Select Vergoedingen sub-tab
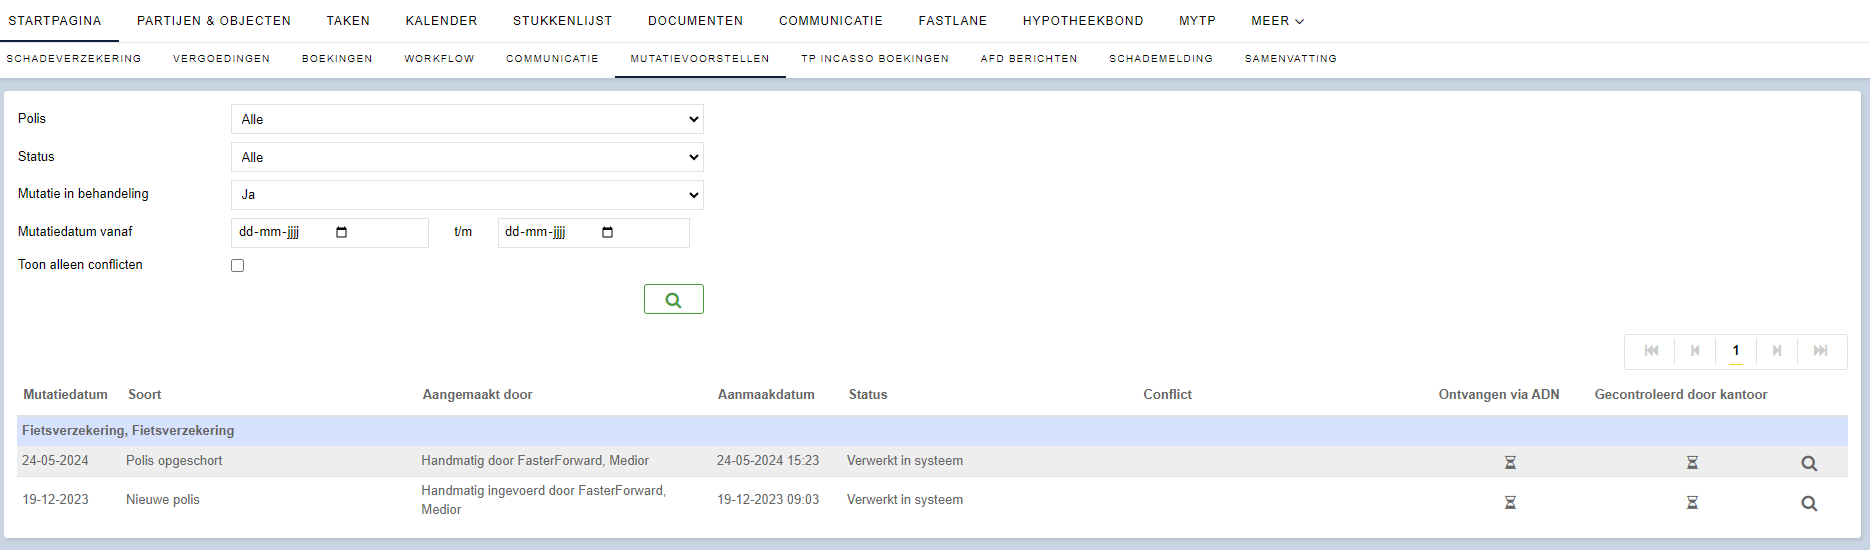Viewport: 1870px width, 550px height. [x=221, y=59]
